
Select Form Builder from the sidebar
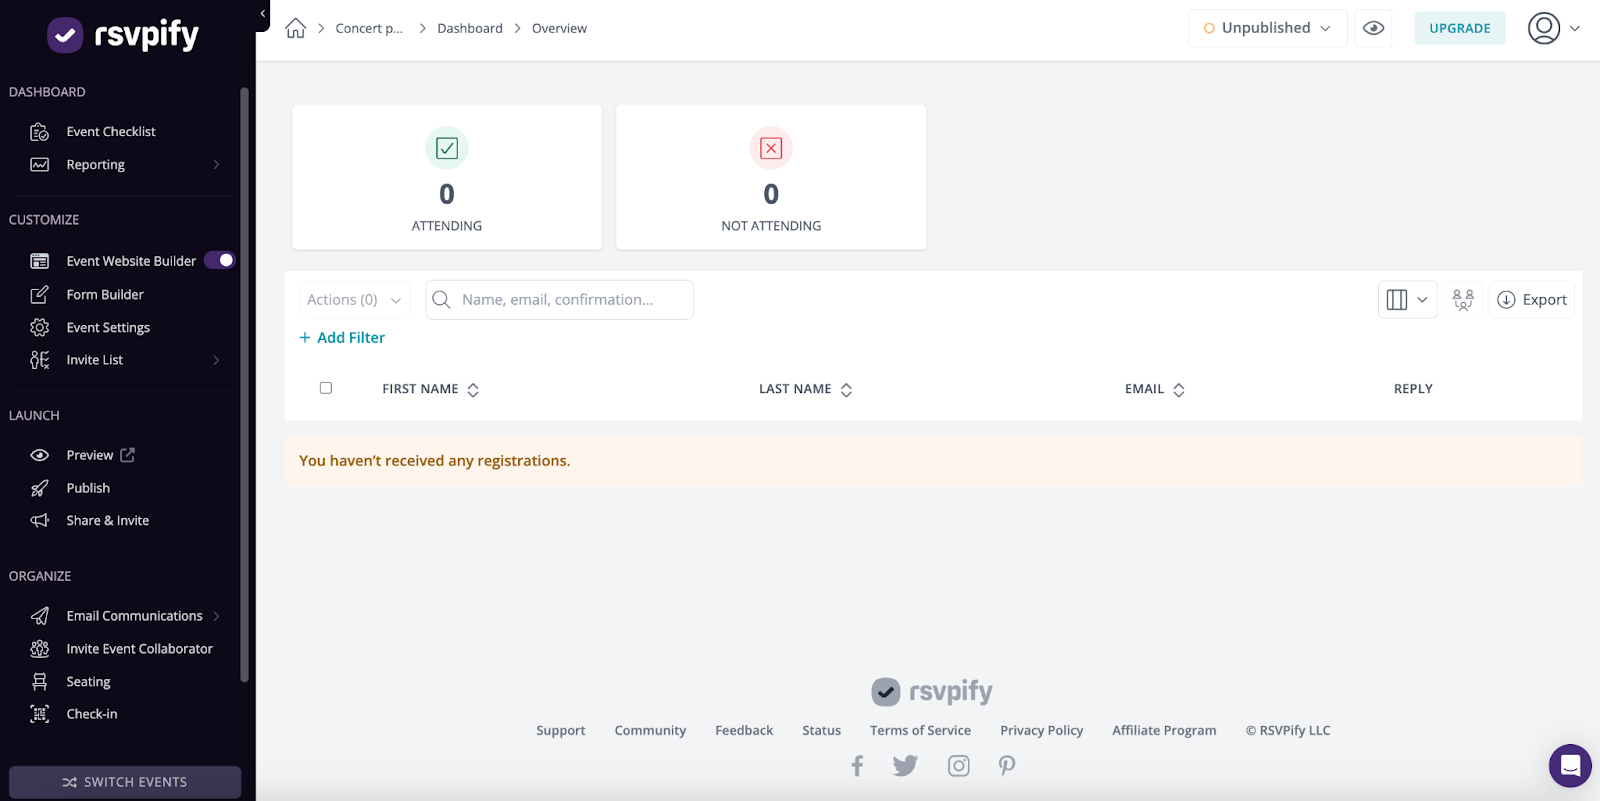click(105, 295)
